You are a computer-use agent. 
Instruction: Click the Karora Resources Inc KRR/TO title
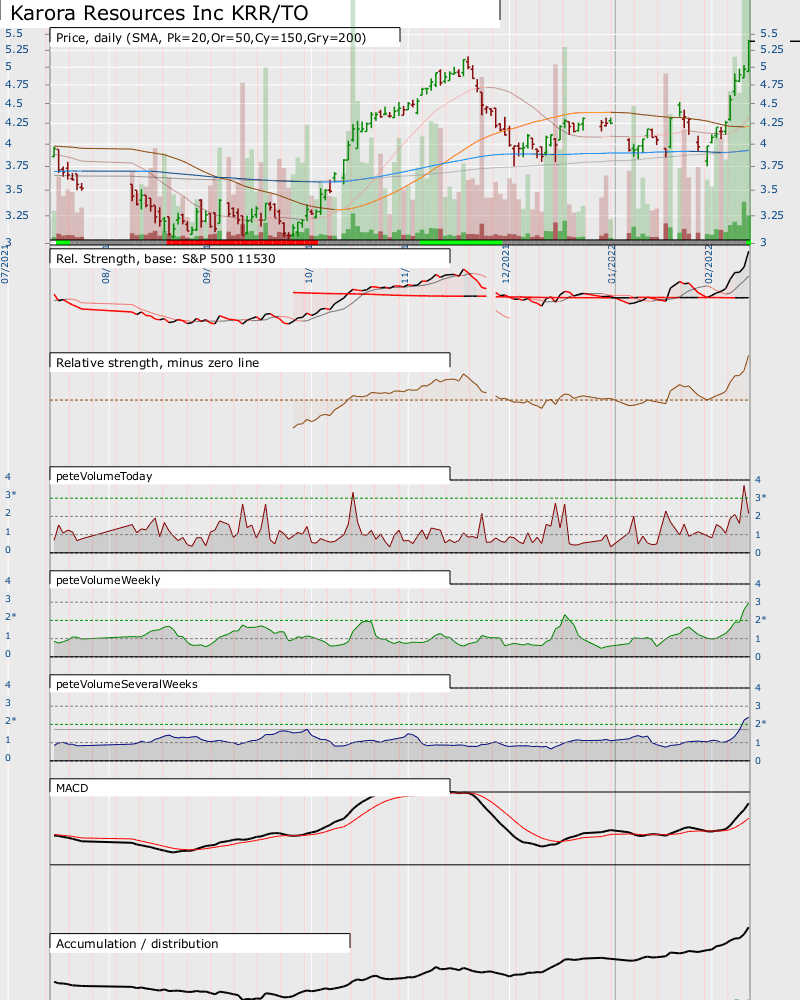point(159,13)
